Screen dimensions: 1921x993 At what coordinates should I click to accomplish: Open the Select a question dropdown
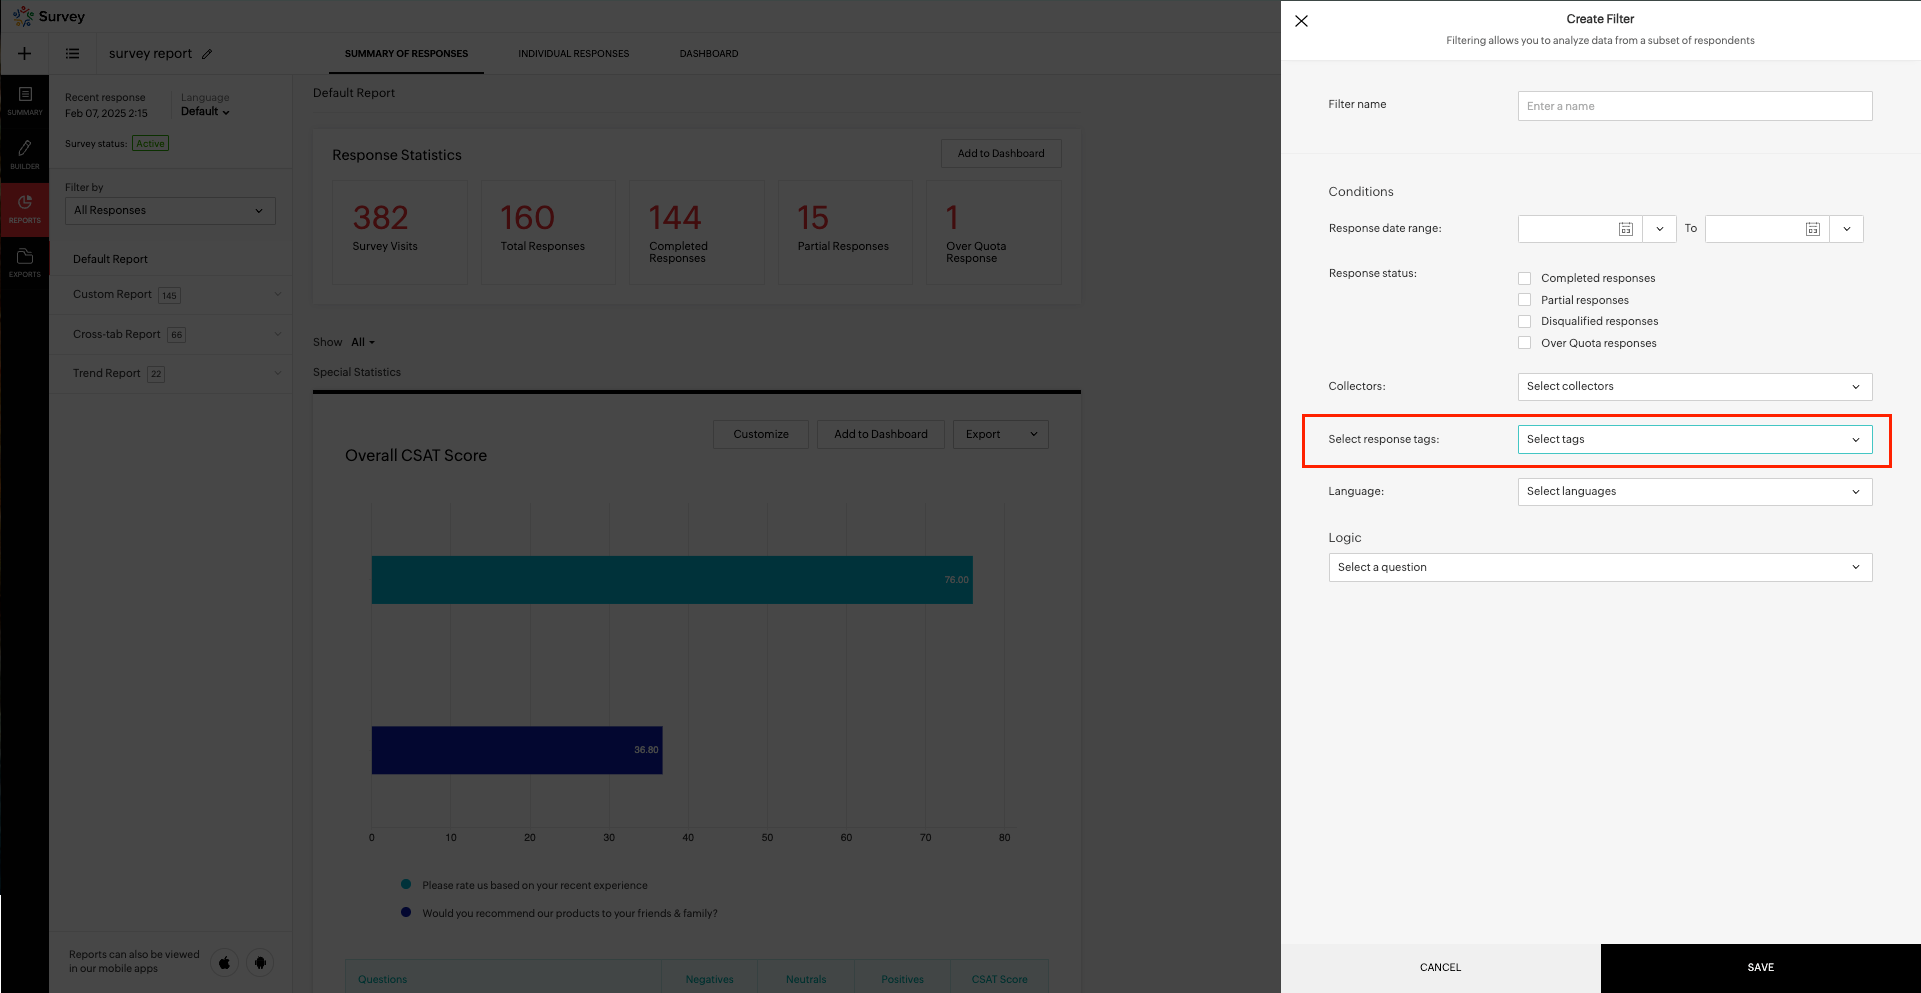(1599, 568)
